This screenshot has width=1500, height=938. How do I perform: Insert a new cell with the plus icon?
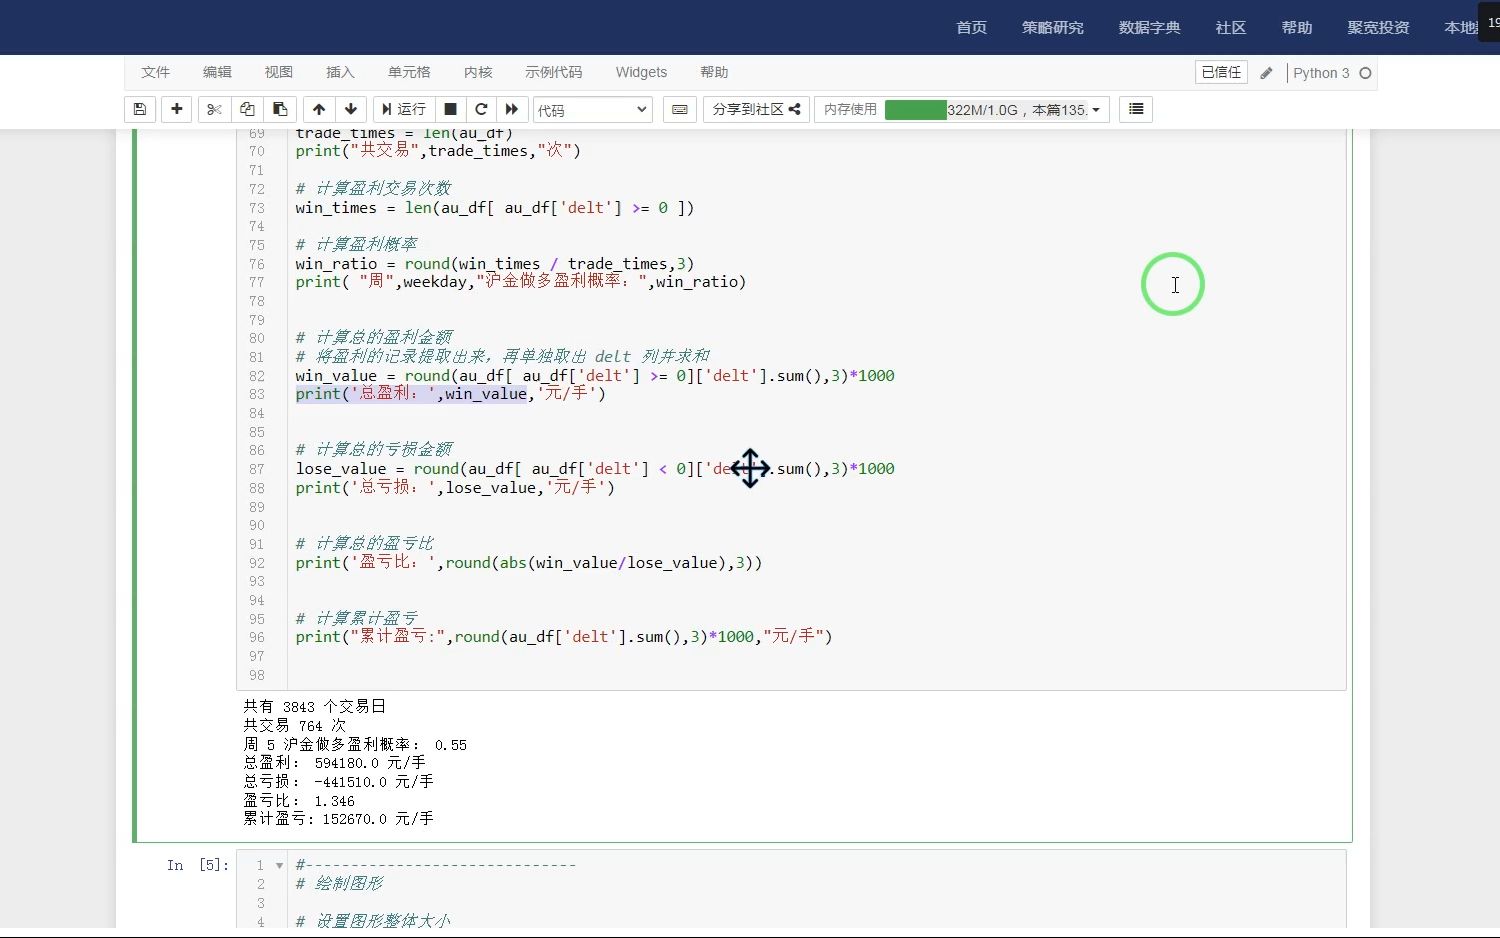click(177, 109)
